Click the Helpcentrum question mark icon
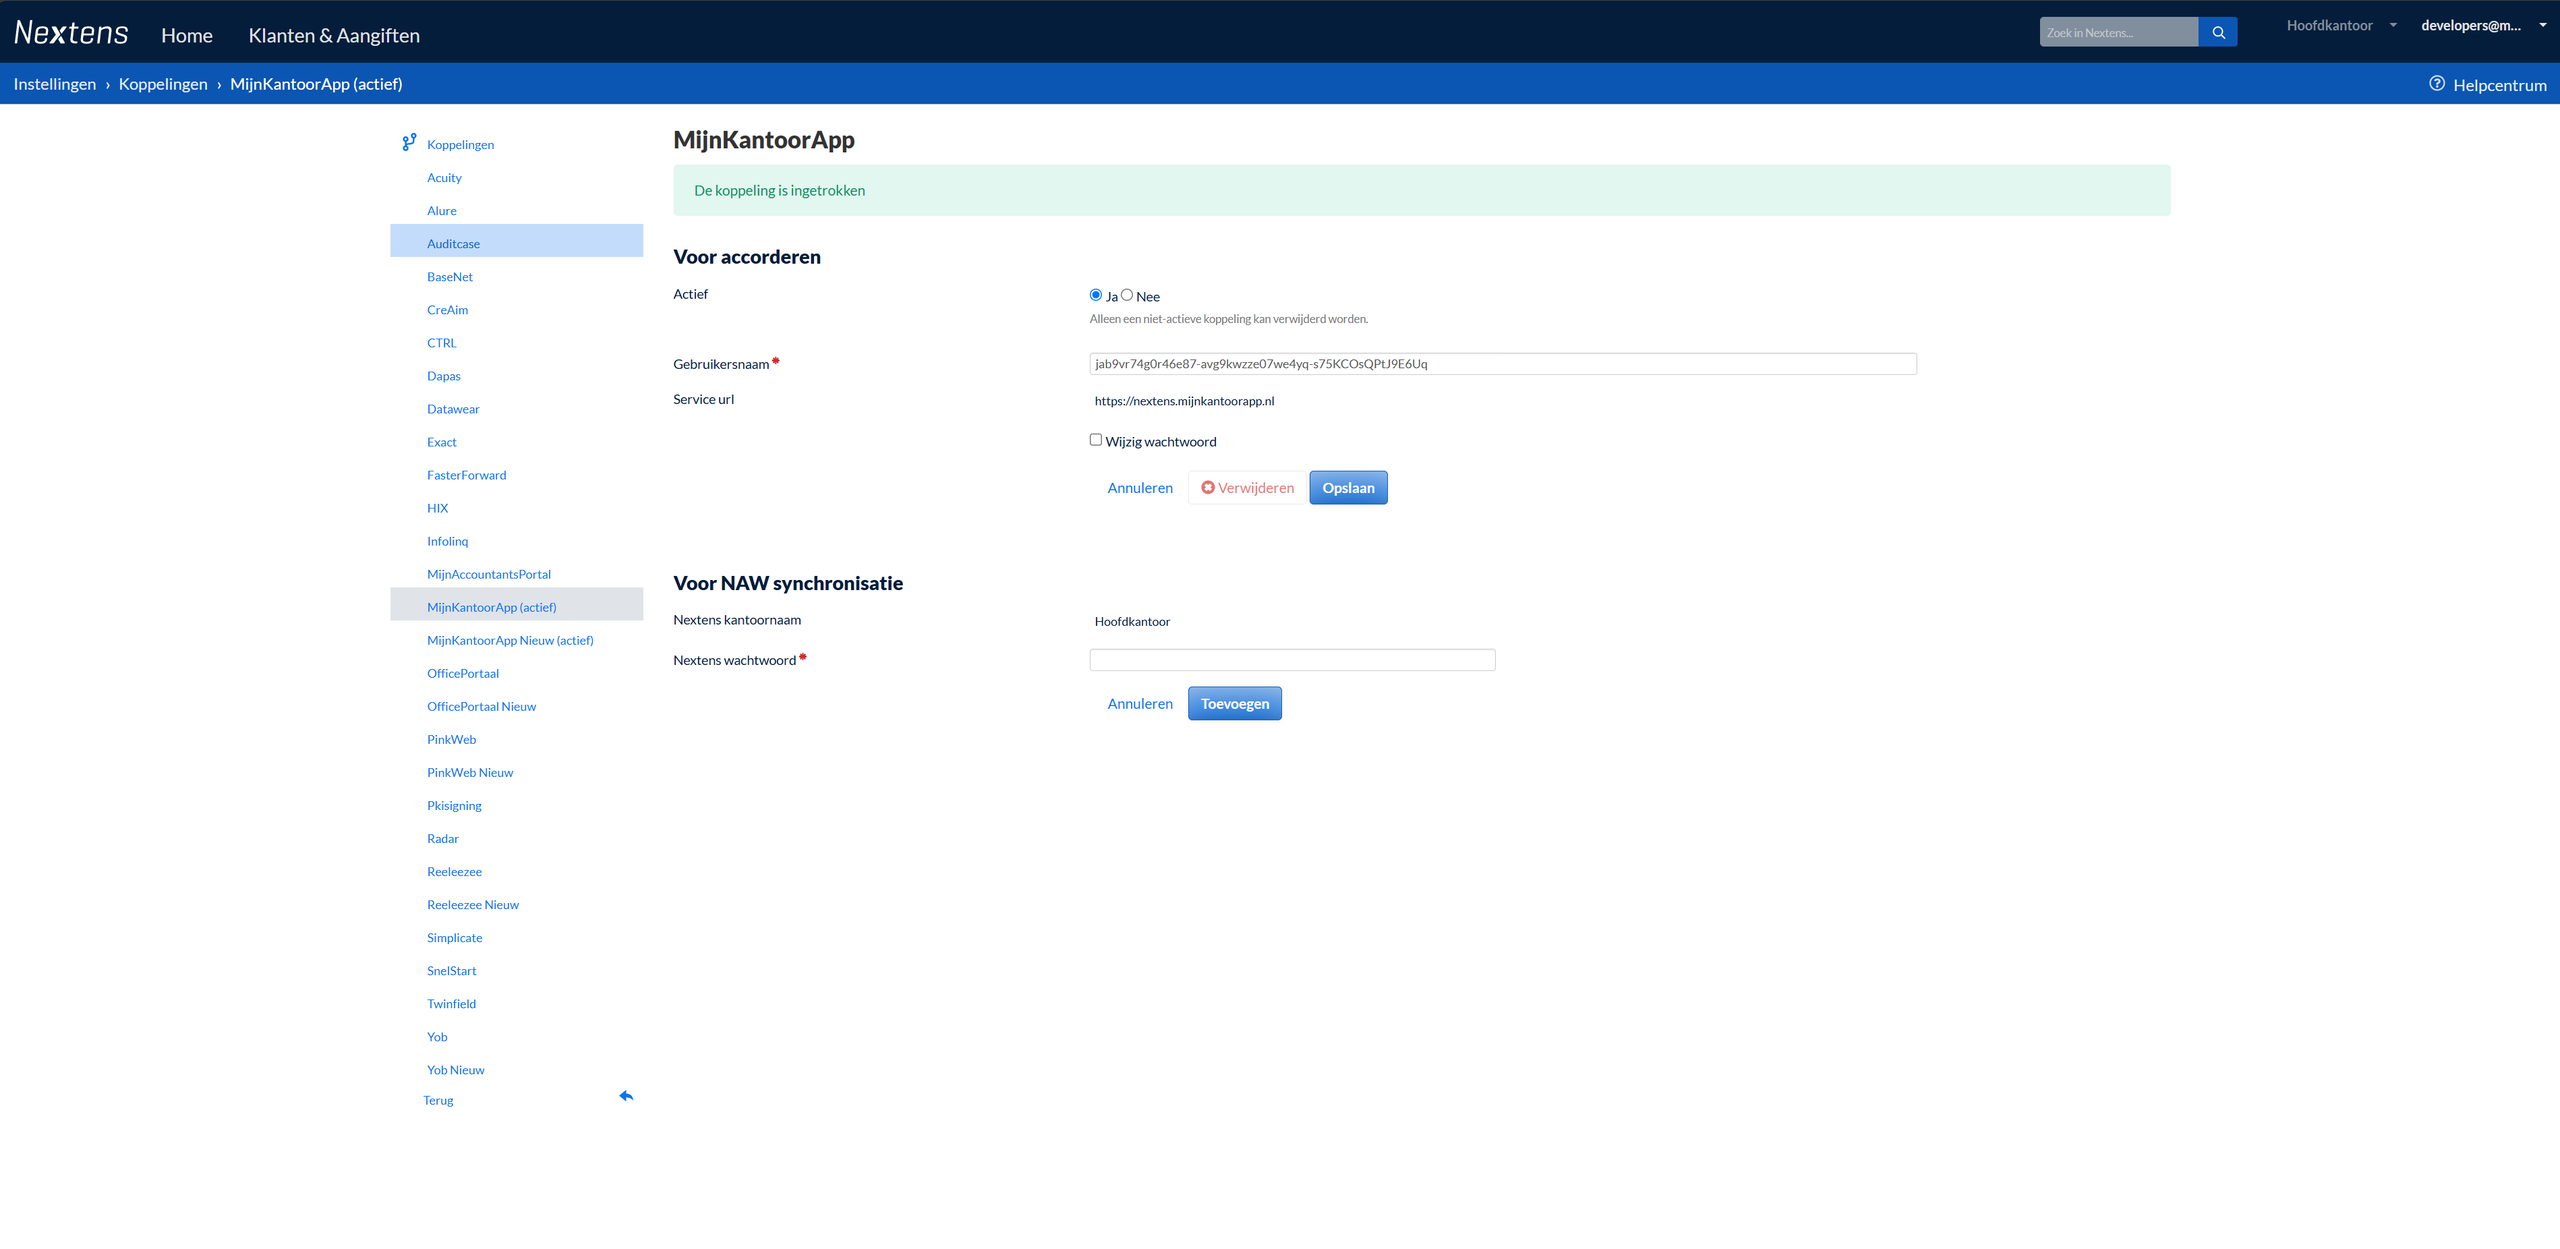 click(2437, 84)
